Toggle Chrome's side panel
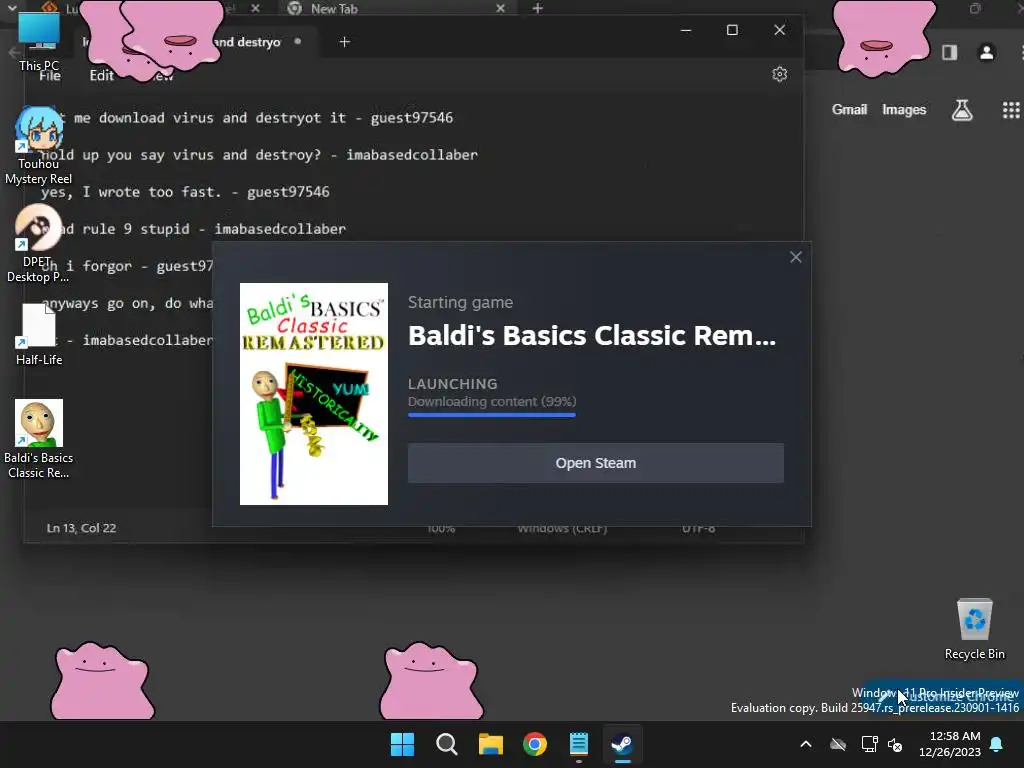This screenshot has height=768, width=1024. 950,52
